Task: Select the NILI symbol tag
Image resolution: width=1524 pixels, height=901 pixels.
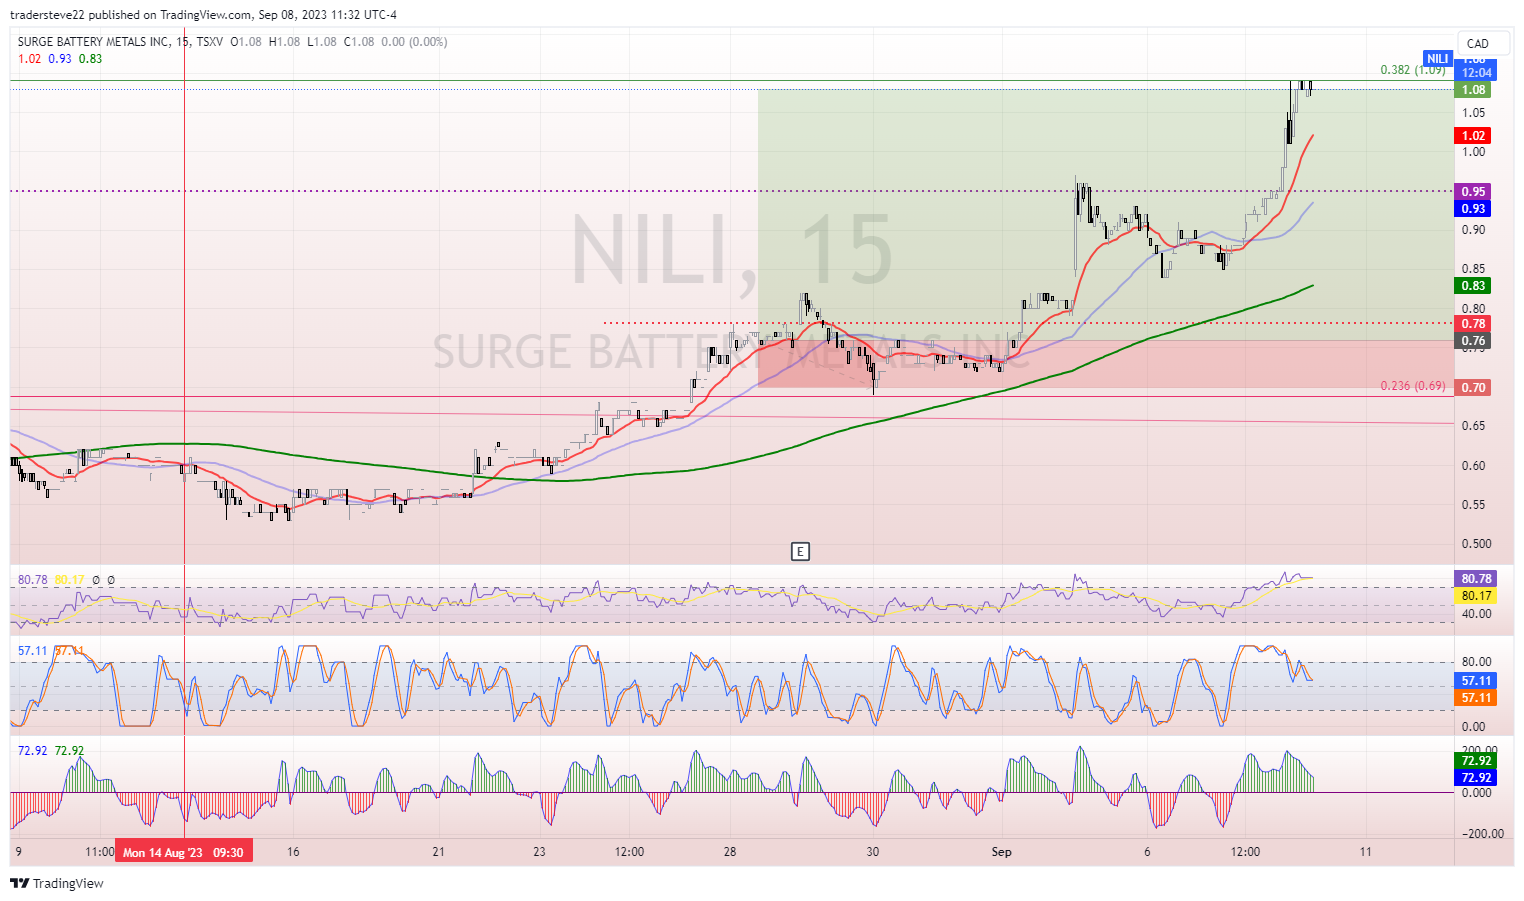Action: pos(1438,59)
